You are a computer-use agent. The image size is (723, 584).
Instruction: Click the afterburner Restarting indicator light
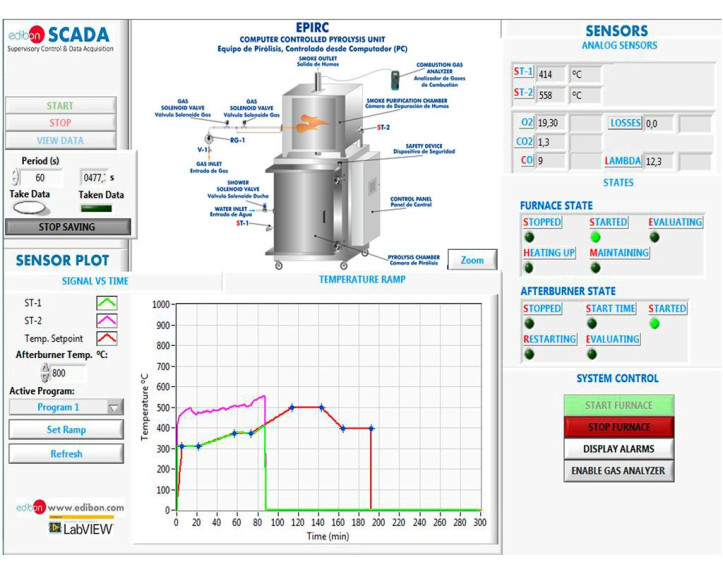[529, 354]
